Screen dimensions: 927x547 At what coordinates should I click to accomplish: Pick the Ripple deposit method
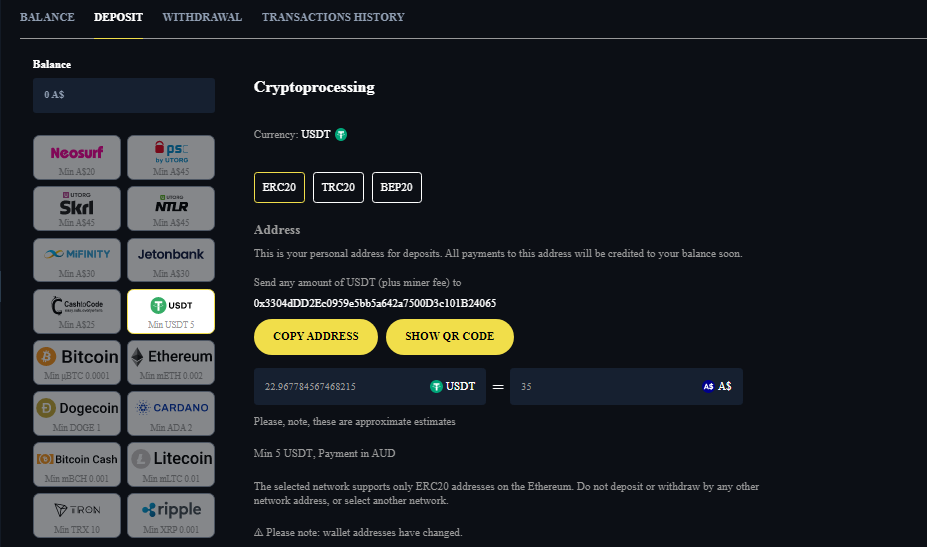coord(171,515)
